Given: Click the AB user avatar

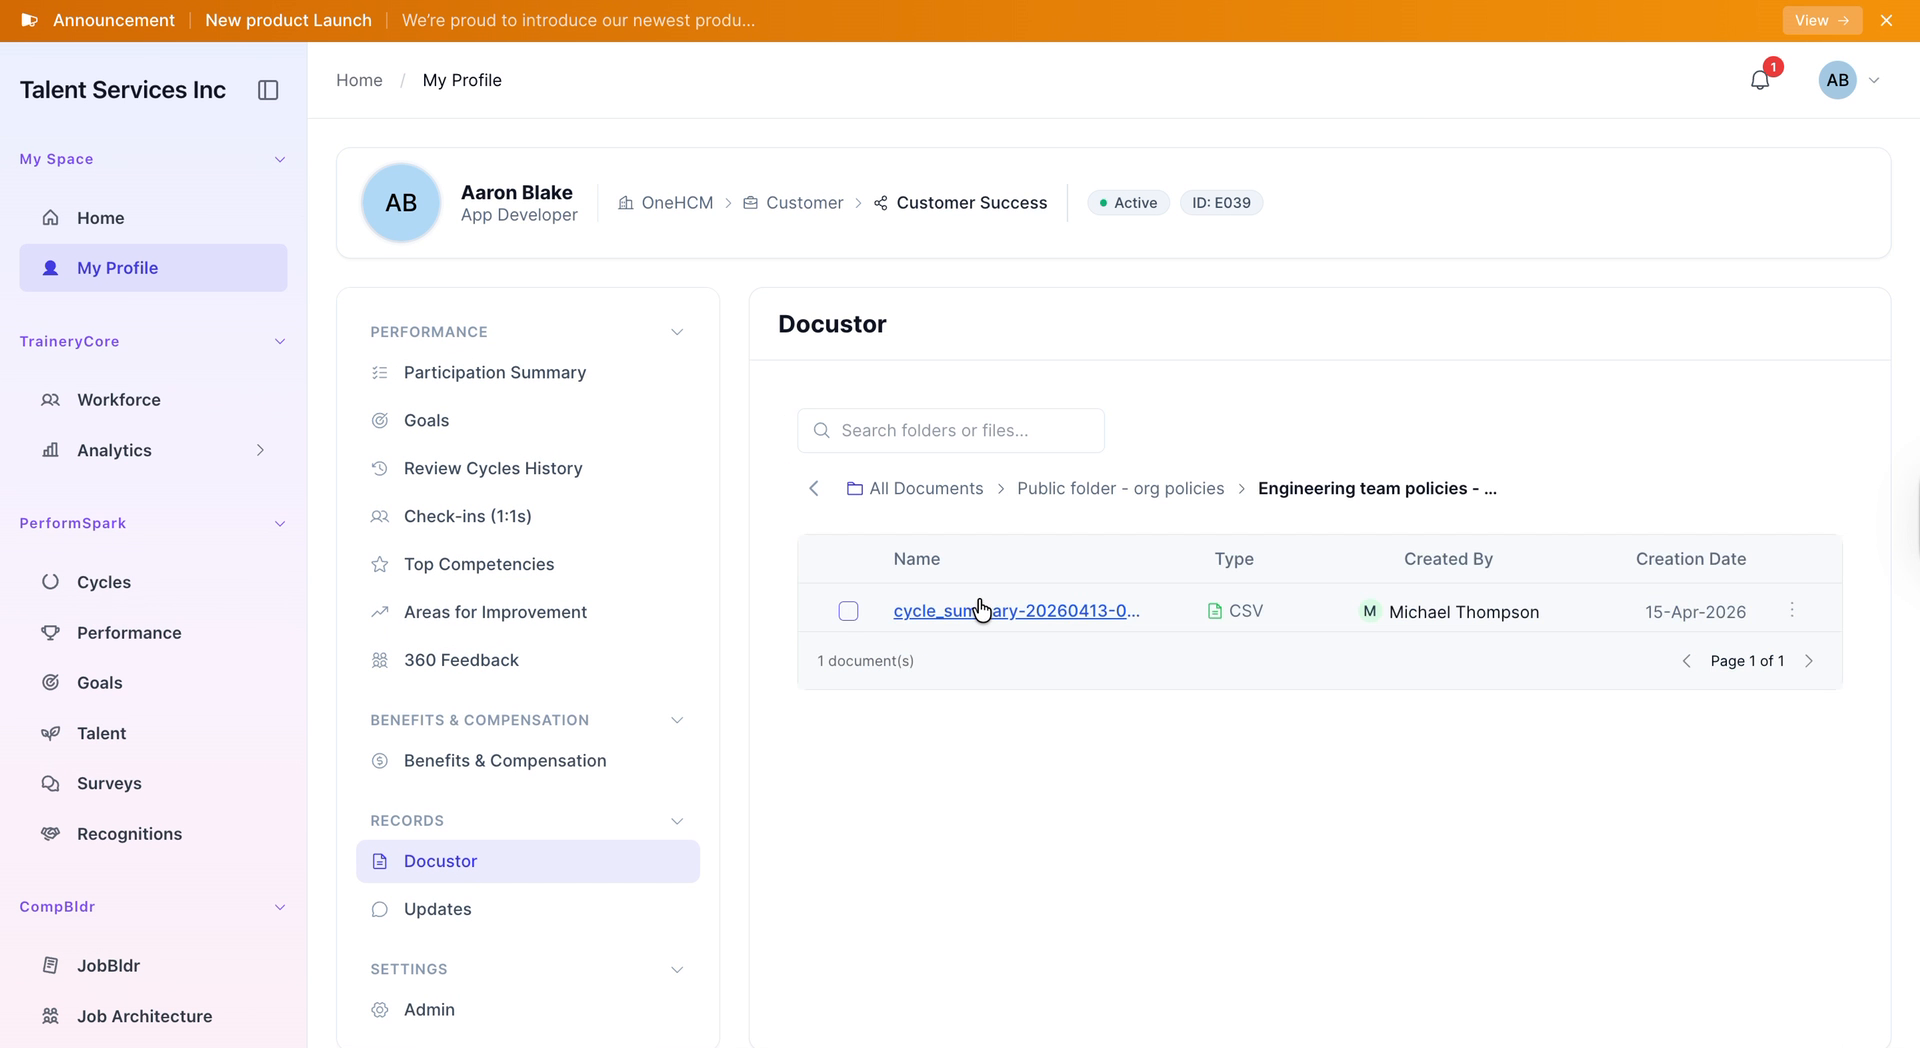Looking at the screenshot, I should click(1838, 80).
